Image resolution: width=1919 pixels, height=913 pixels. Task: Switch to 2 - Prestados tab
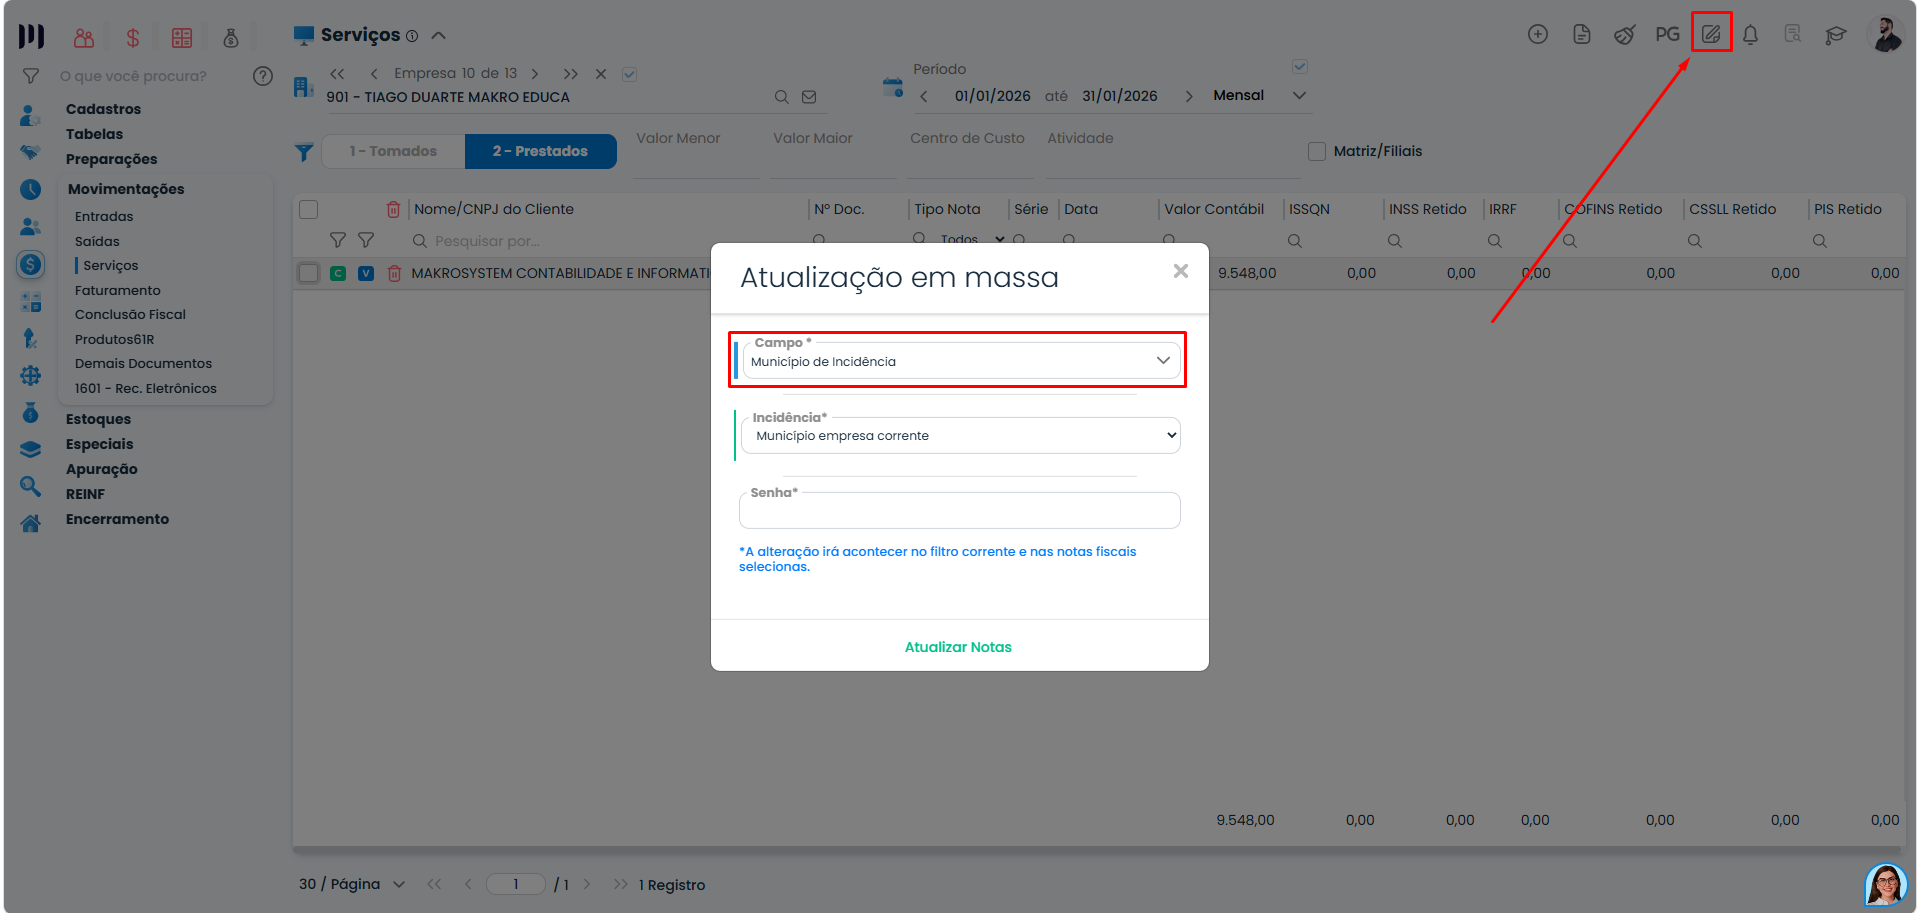[x=540, y=151]
